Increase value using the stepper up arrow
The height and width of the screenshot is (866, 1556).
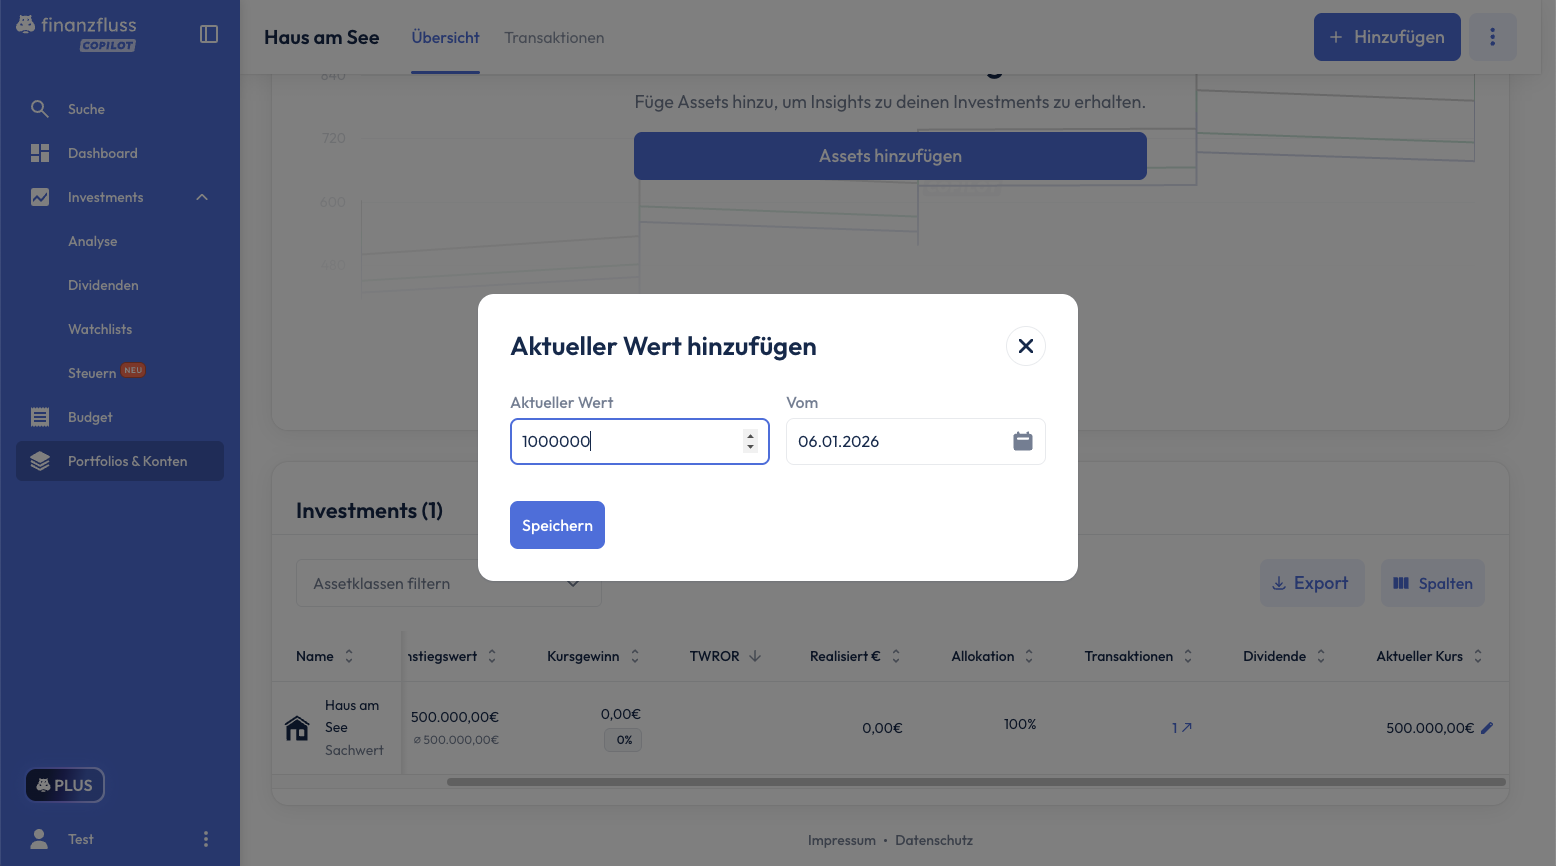[x=750, y=435]
